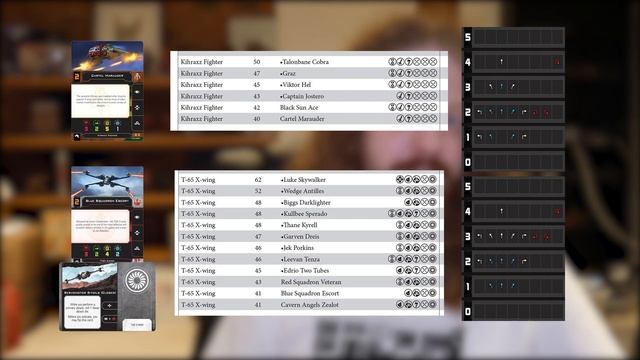Select Blue Squadron Escort in the X-wing table

click(310, 293)
